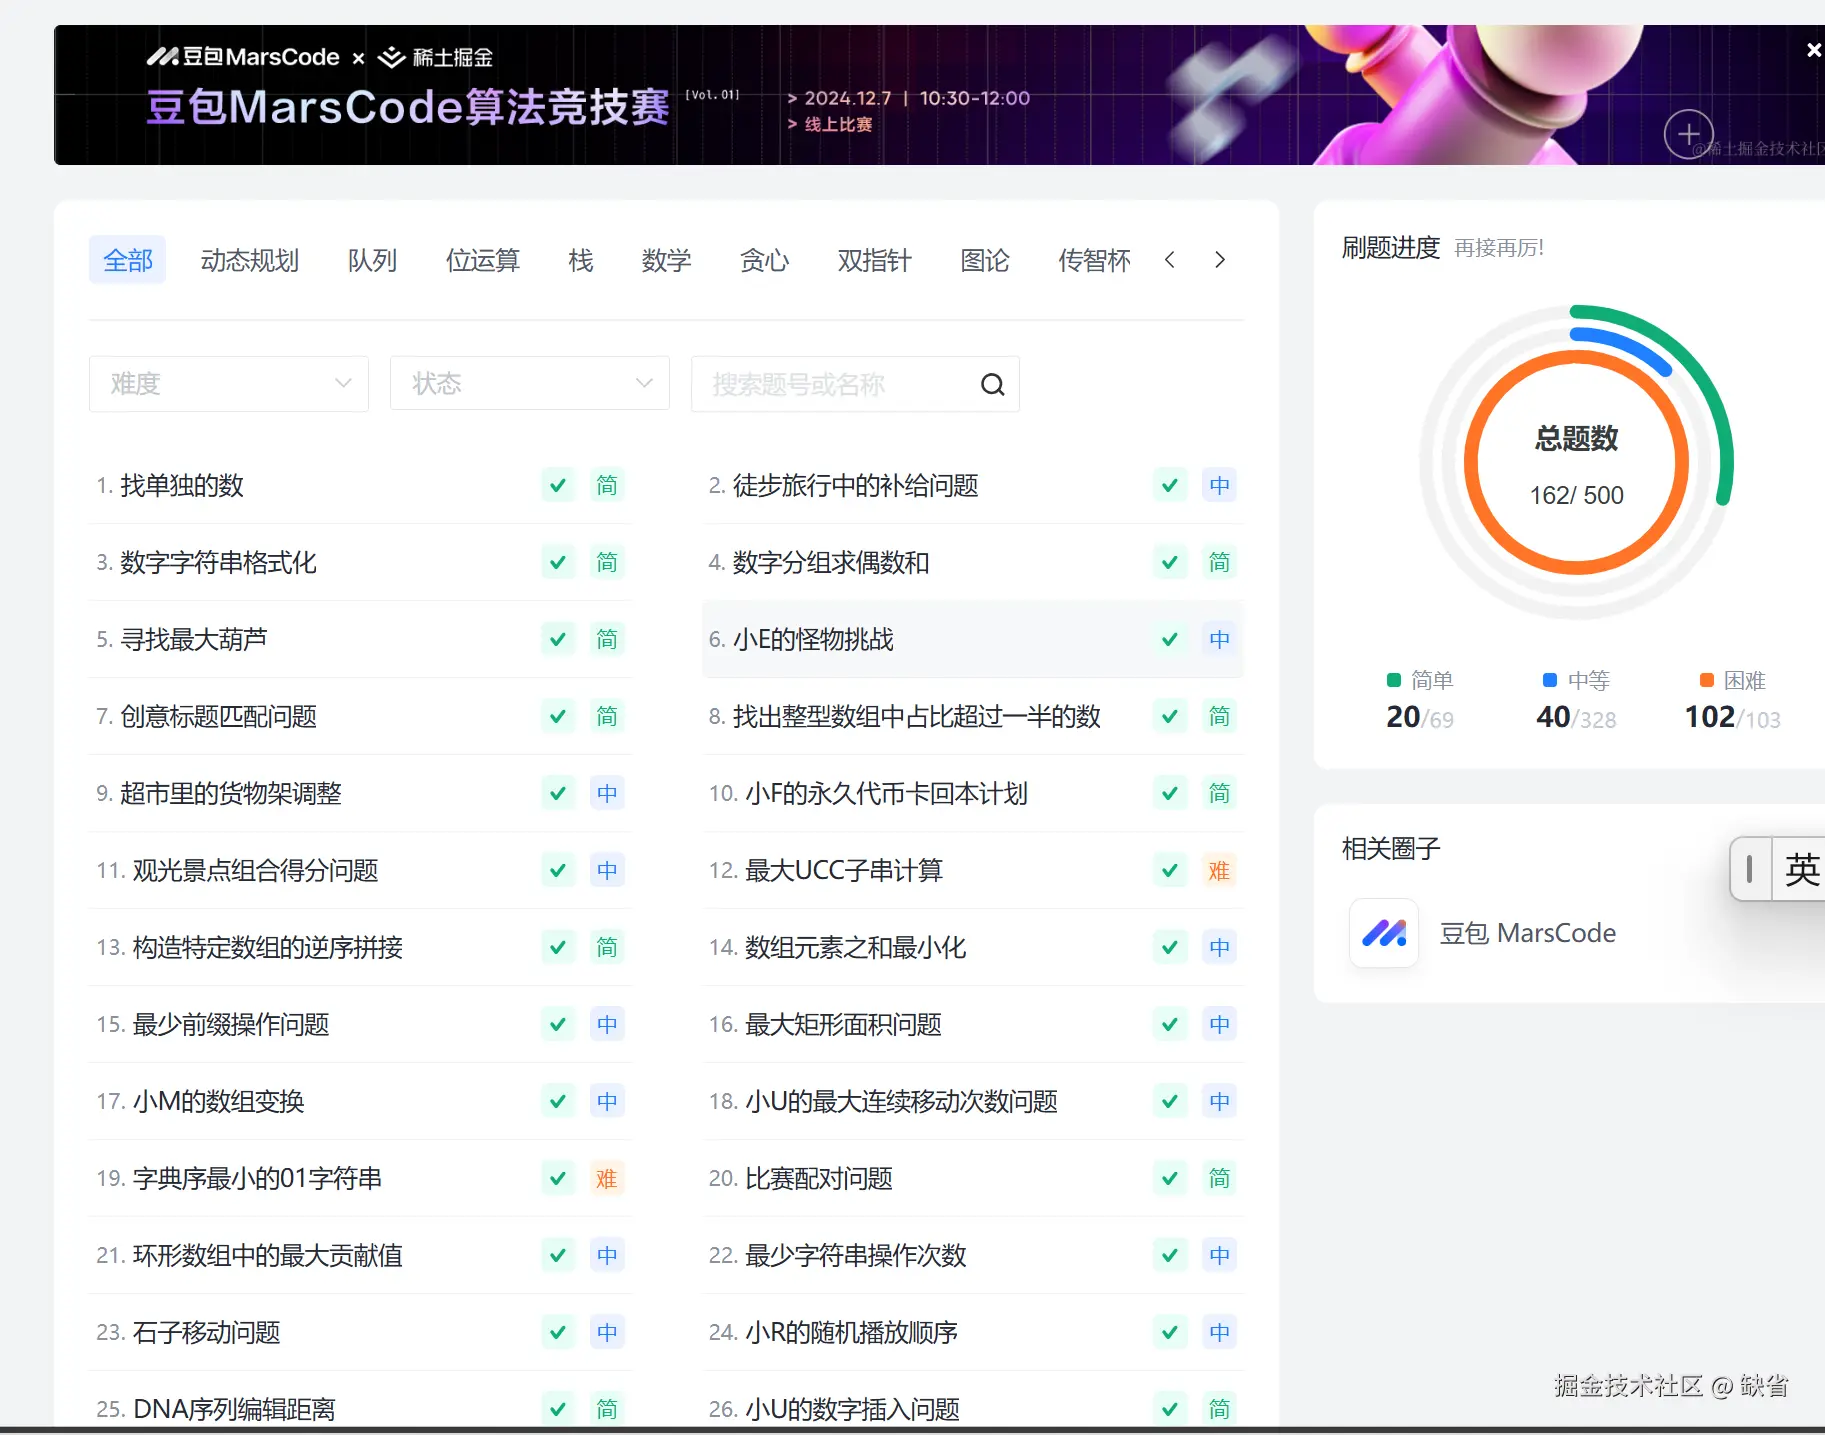Switch to the 图论 tab
This screenshot has width=1825, height=1435.
coord(985,260)
